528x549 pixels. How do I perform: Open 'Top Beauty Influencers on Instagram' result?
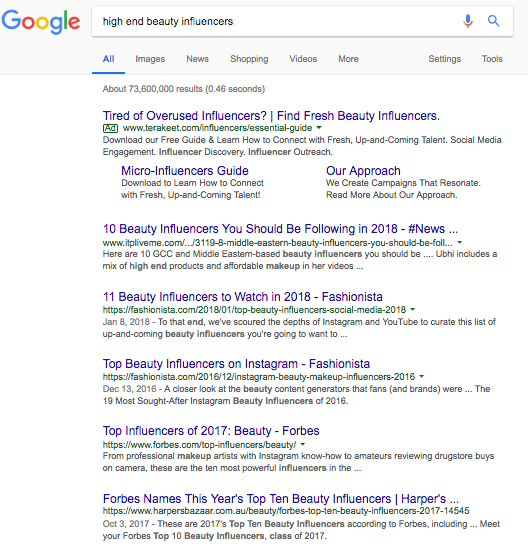[236, 364]
